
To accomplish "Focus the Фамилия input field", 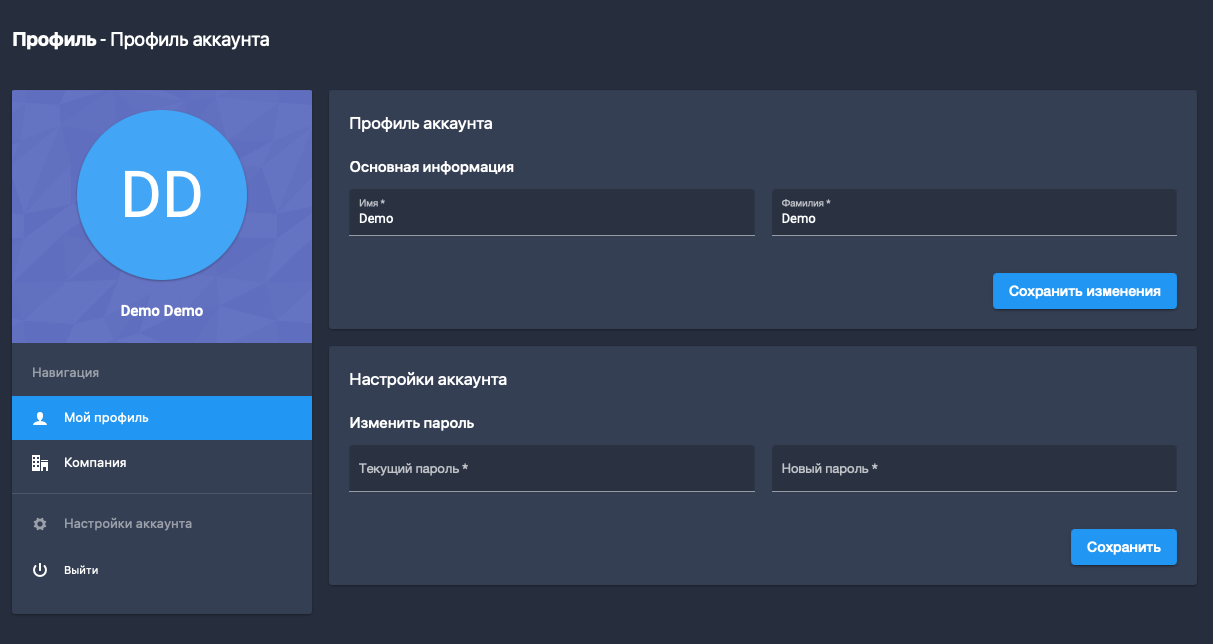I will click(x=973, y=218).
